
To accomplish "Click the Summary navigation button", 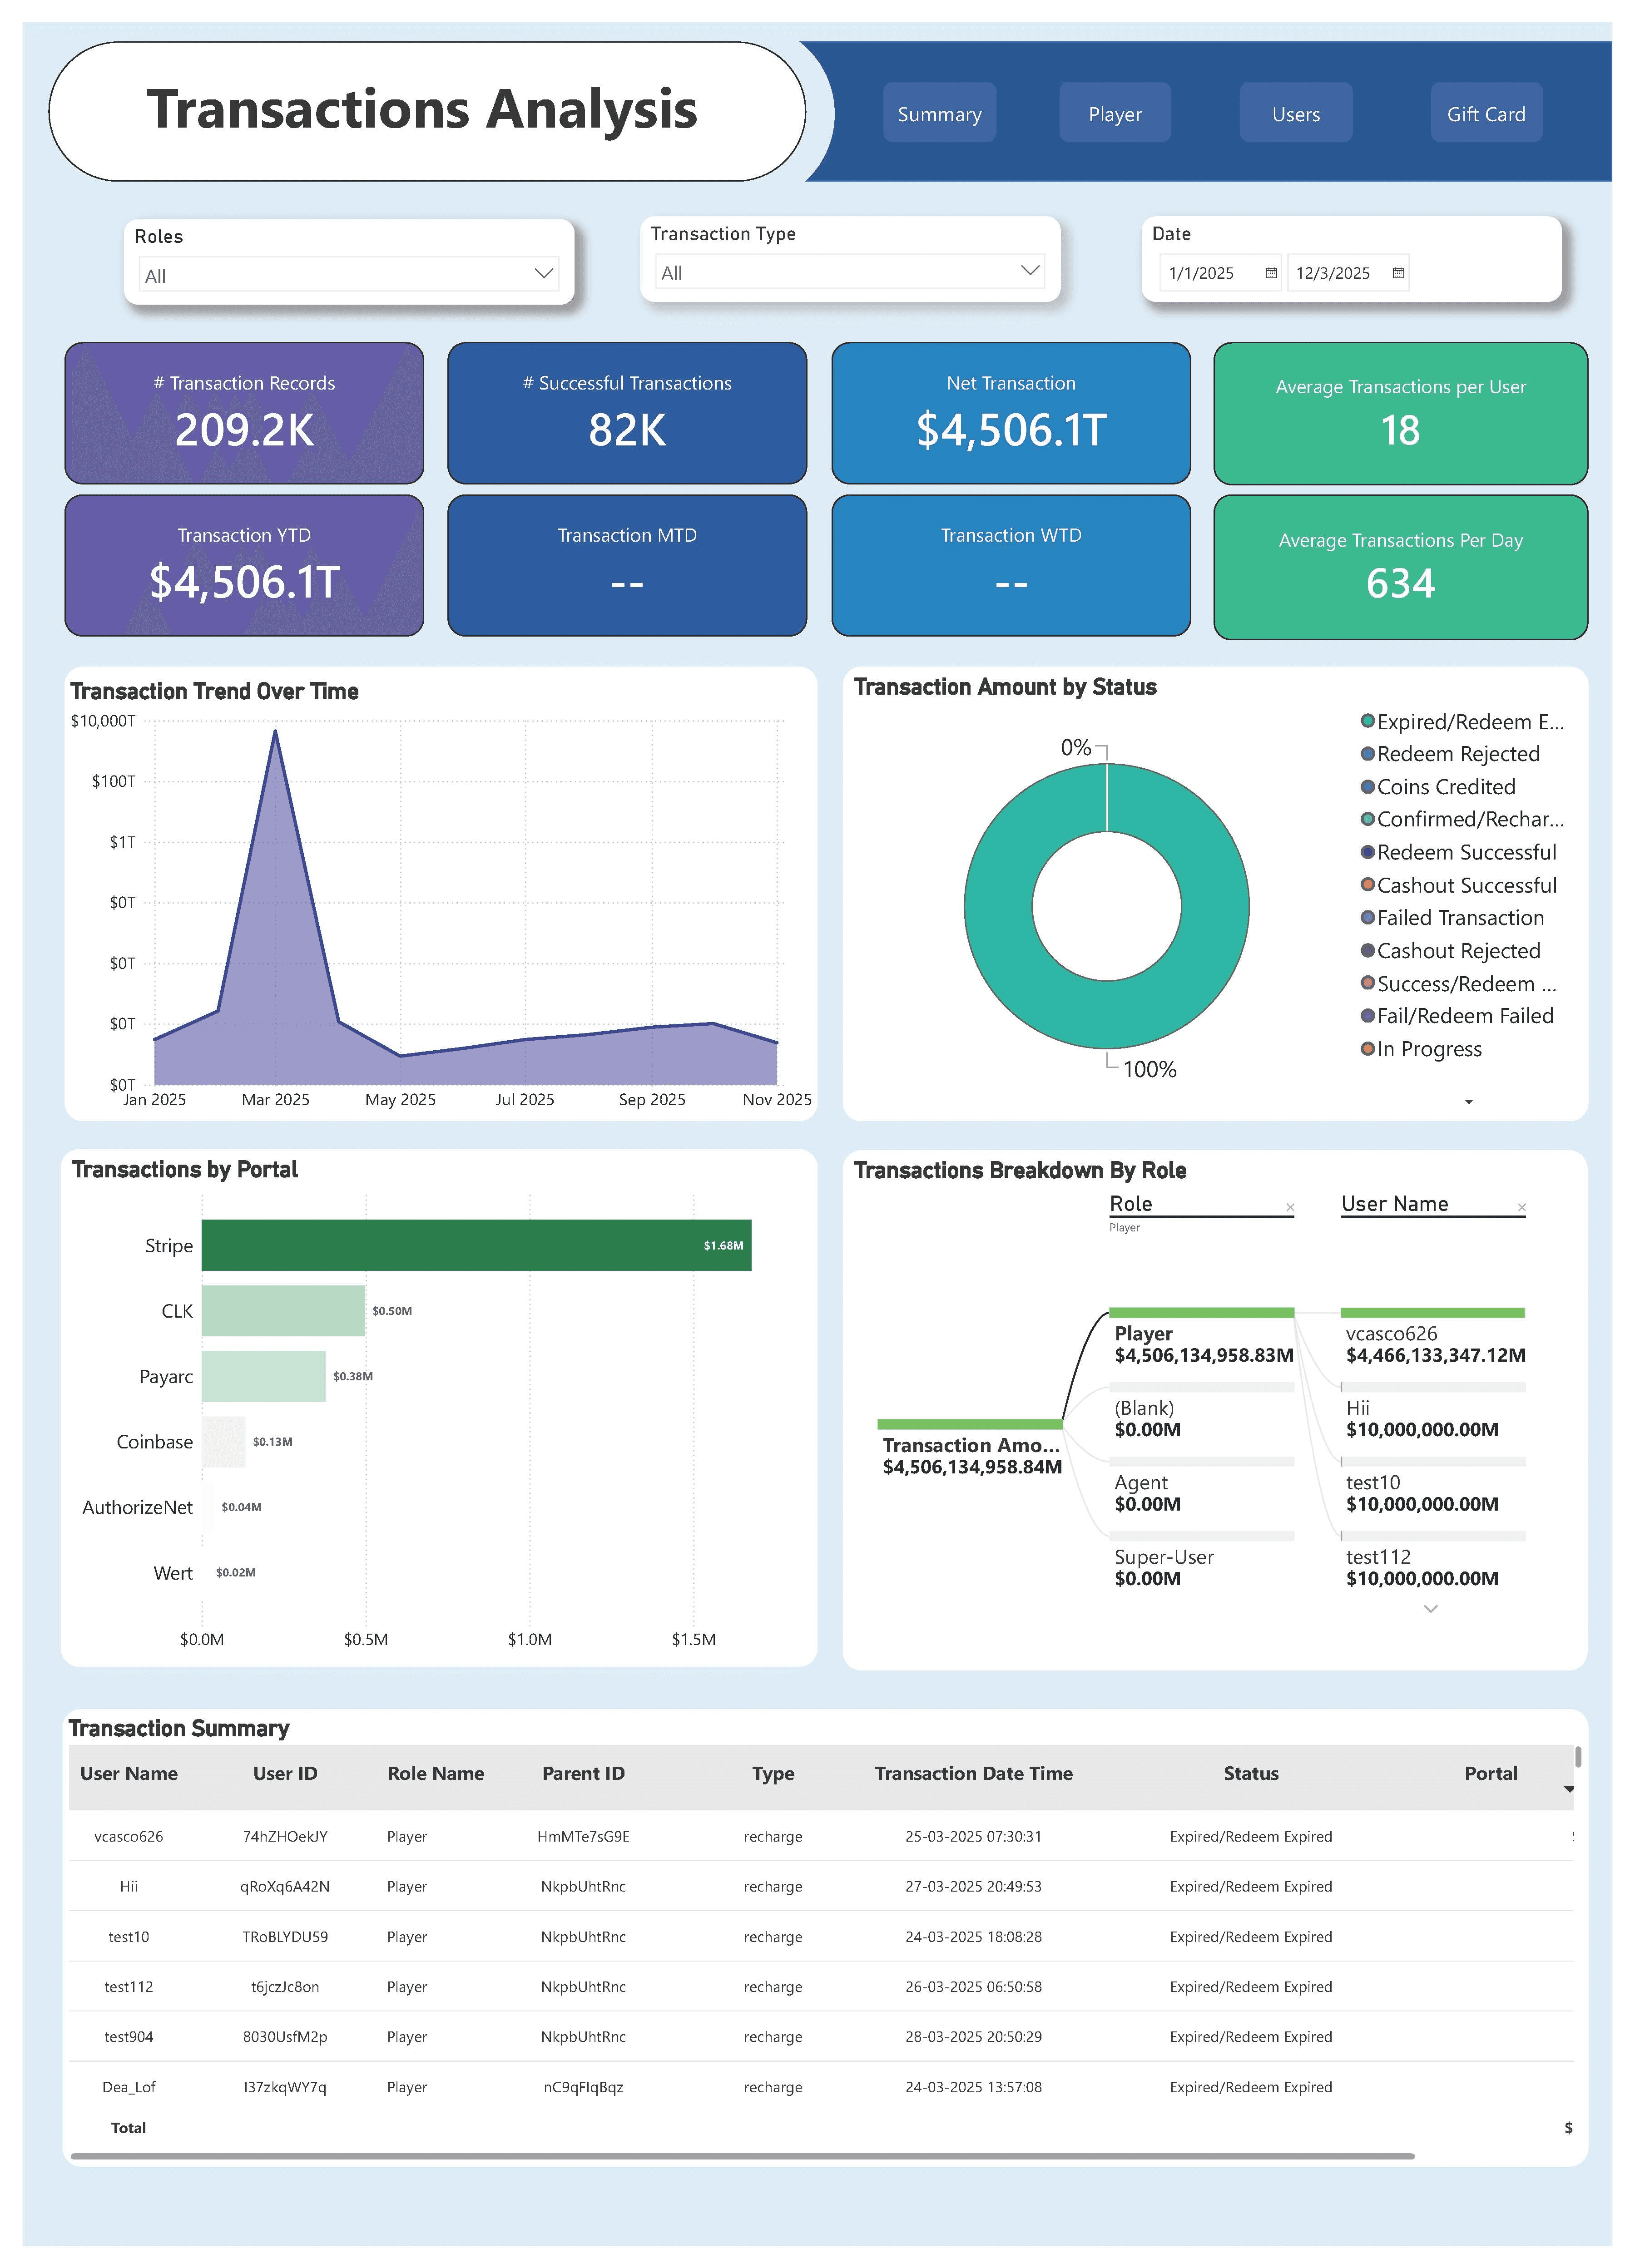I will [x=939, y=114].
